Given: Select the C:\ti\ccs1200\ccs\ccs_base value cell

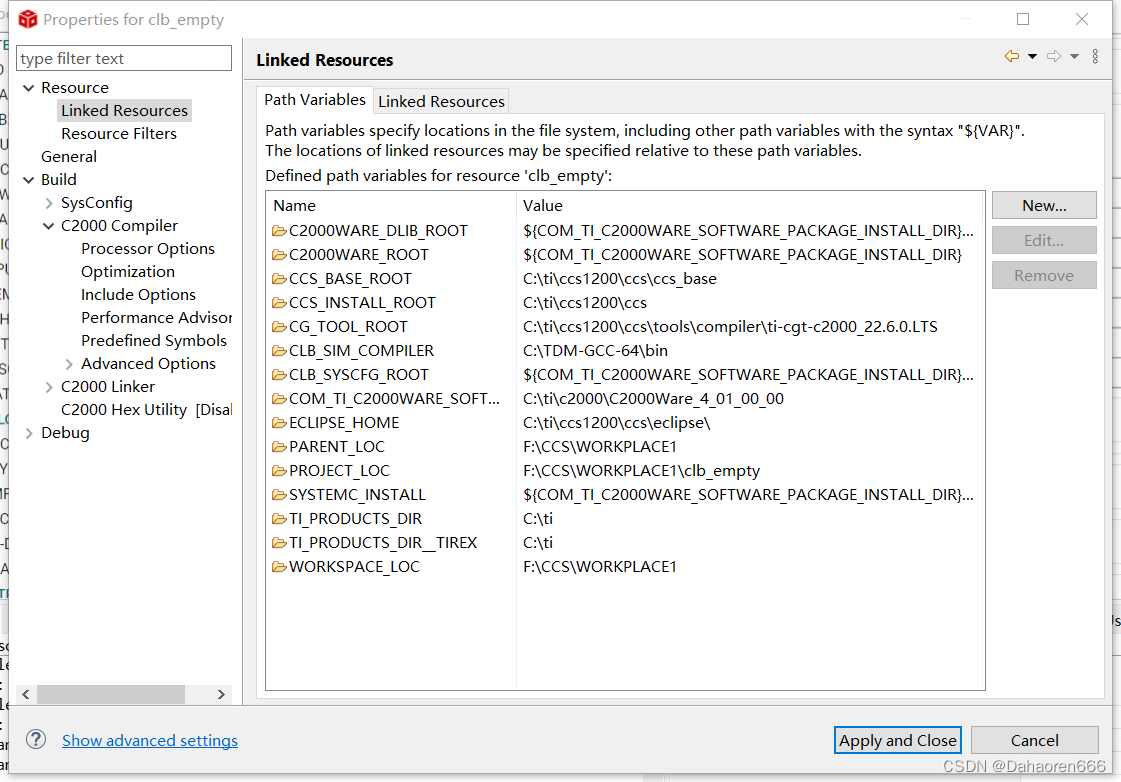Looking at the screenshot, I should 619,279.
